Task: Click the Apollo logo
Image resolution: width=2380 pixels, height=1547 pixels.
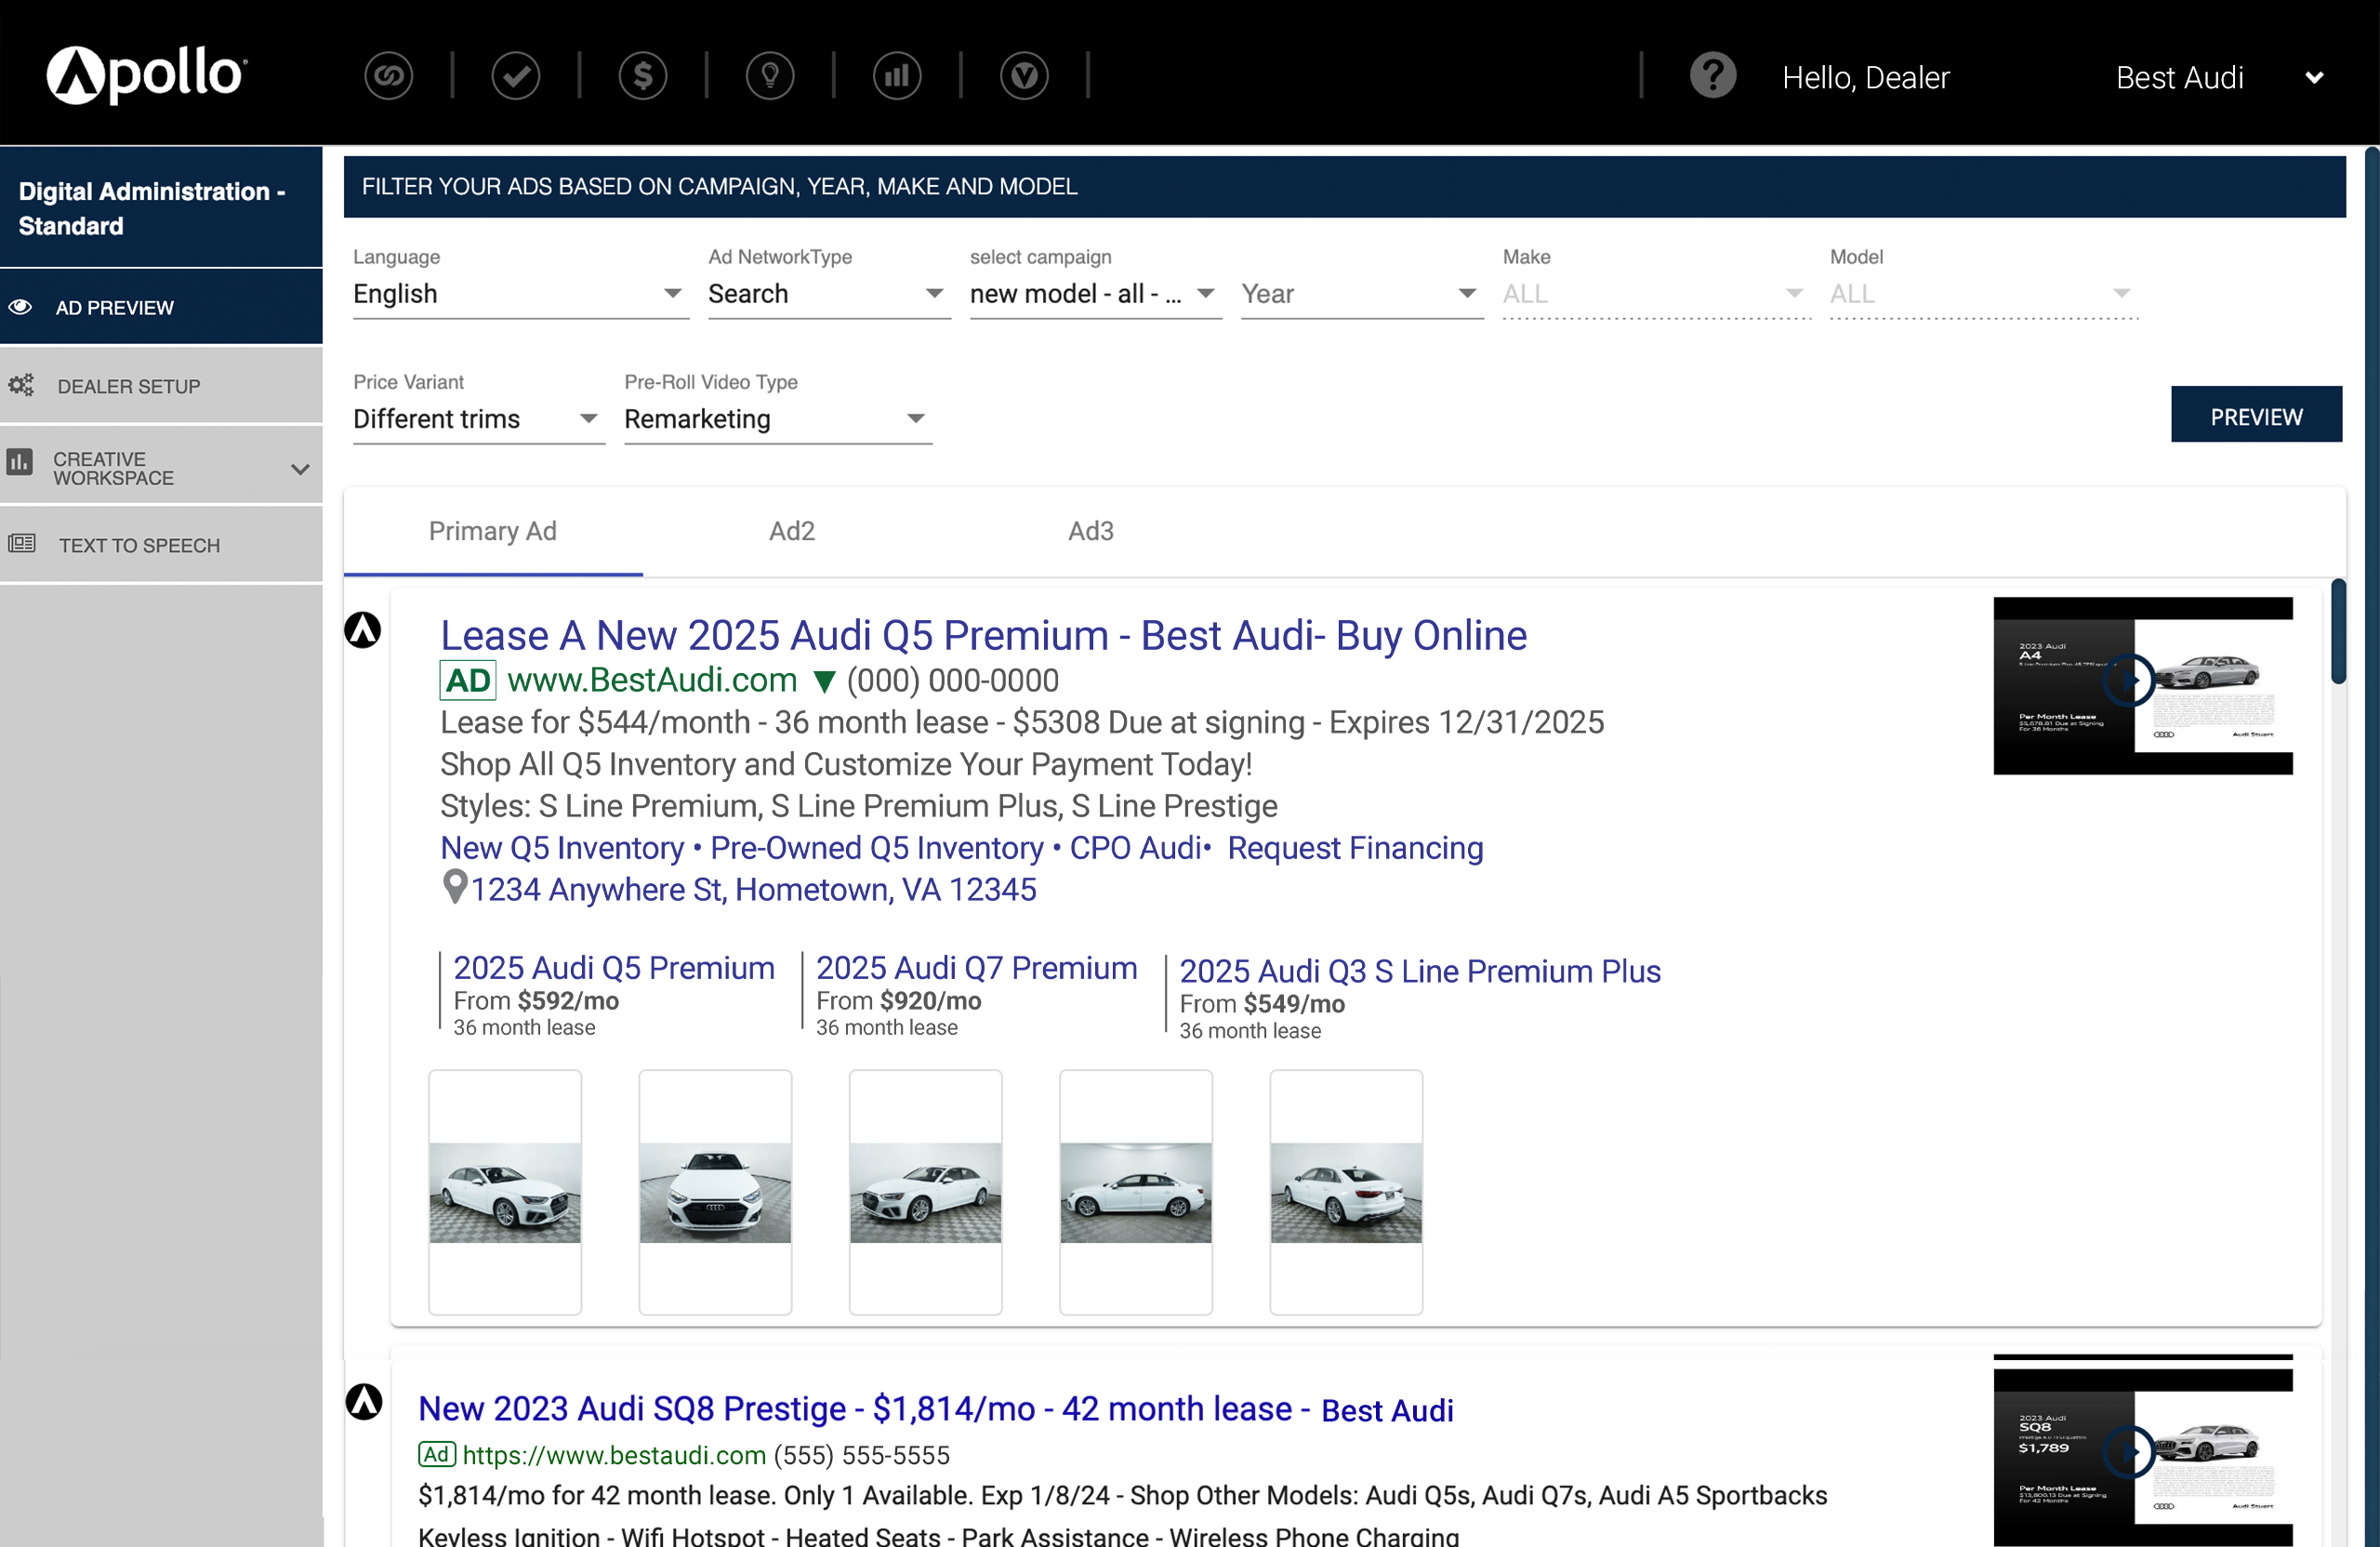Action: pos(146,75)
